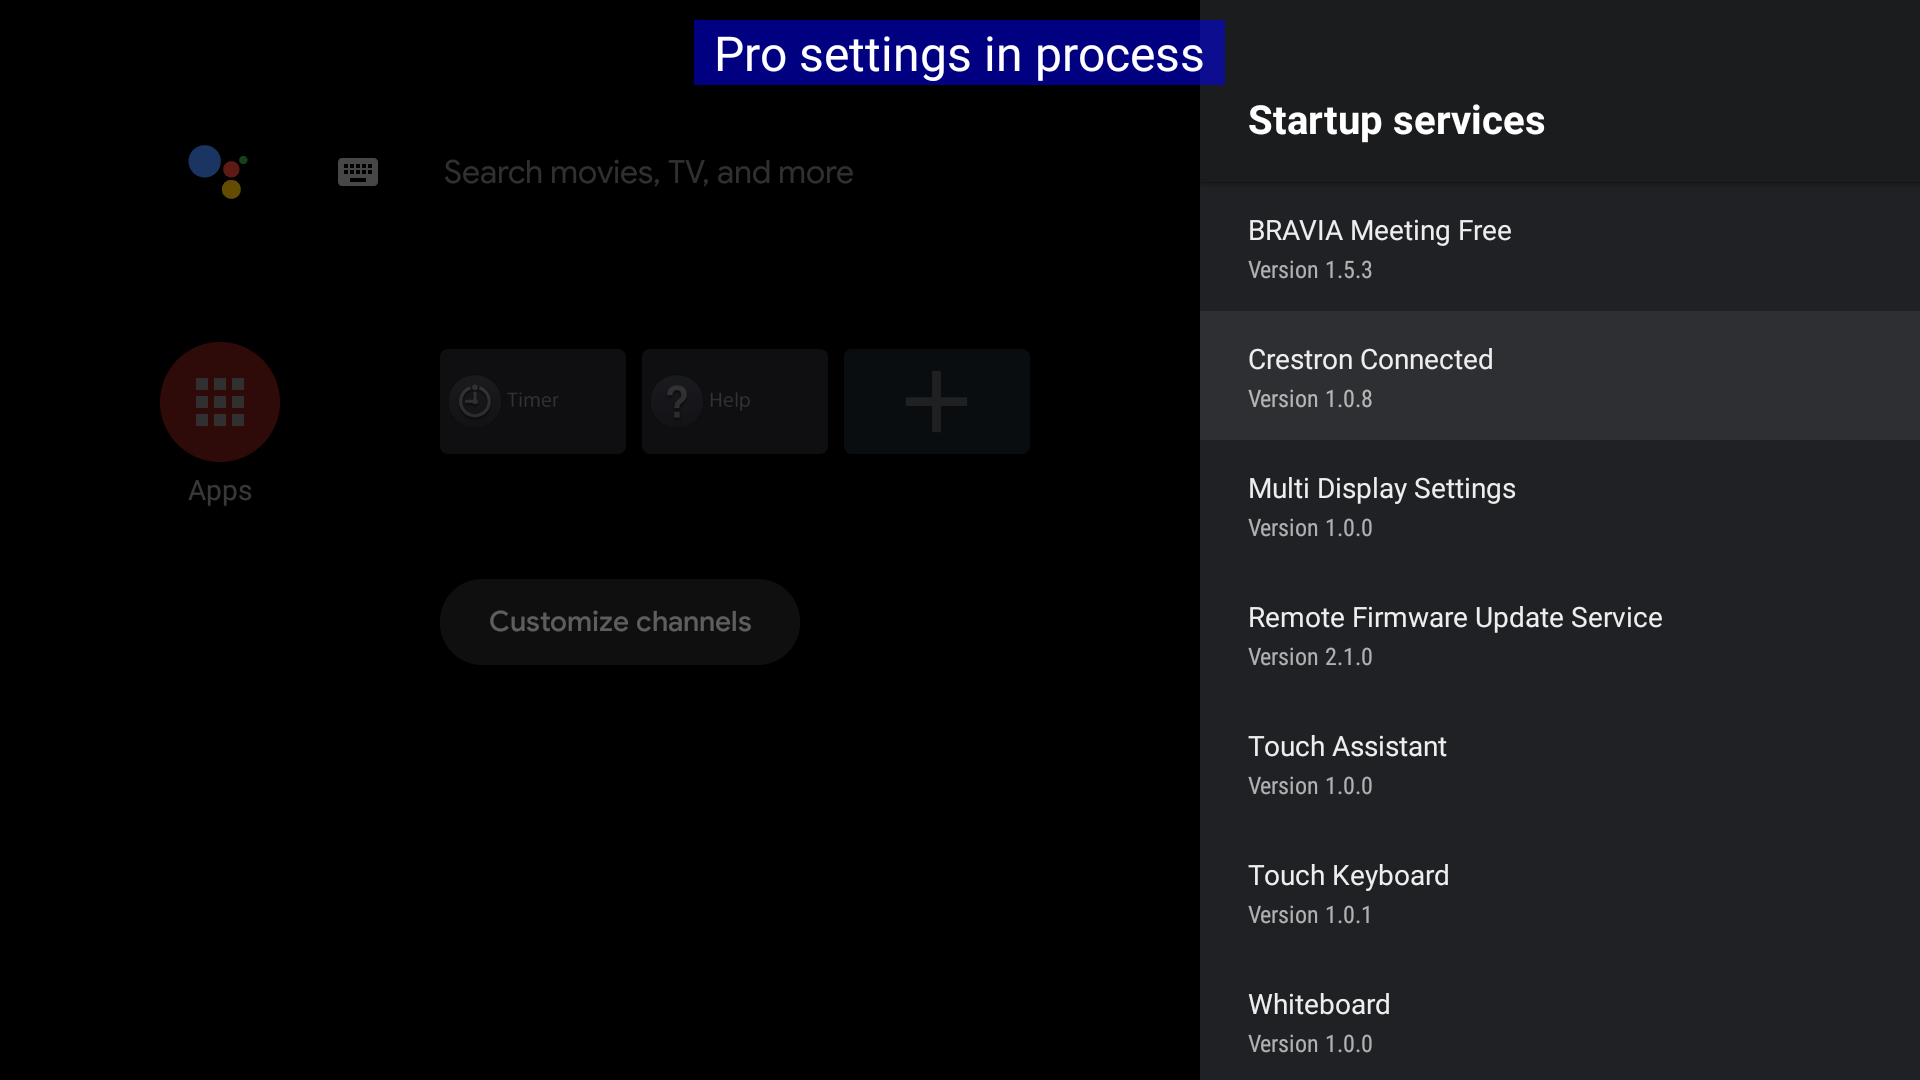
Task: Click the keyboard search icon
Action: pyautogui.click(x=357, y=172)
